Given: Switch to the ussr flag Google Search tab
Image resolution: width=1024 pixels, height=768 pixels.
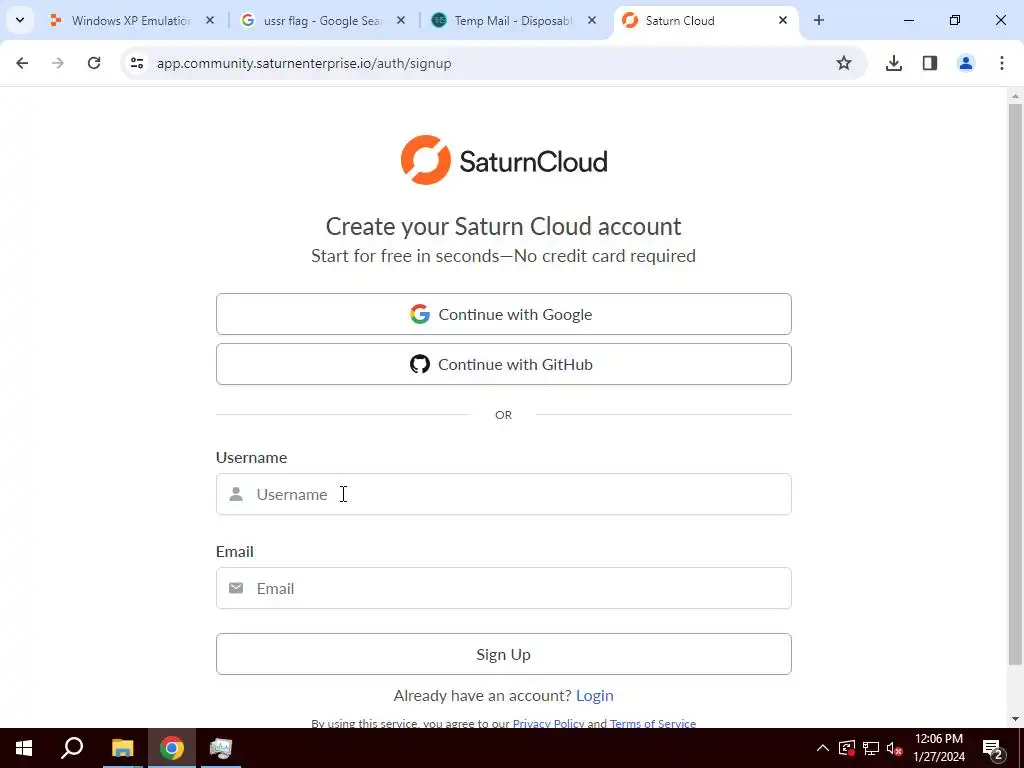Looking at the screenshot, I should click(x=323, y=21).
